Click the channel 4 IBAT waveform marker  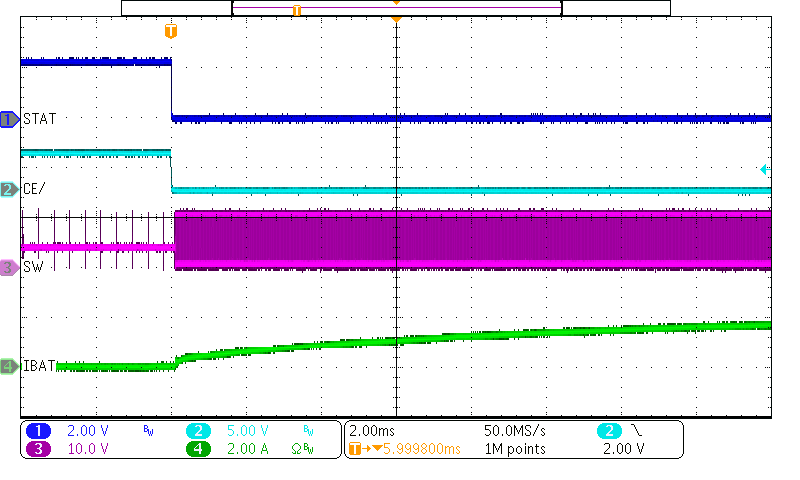pyautogui.click(x=9, y=366)
